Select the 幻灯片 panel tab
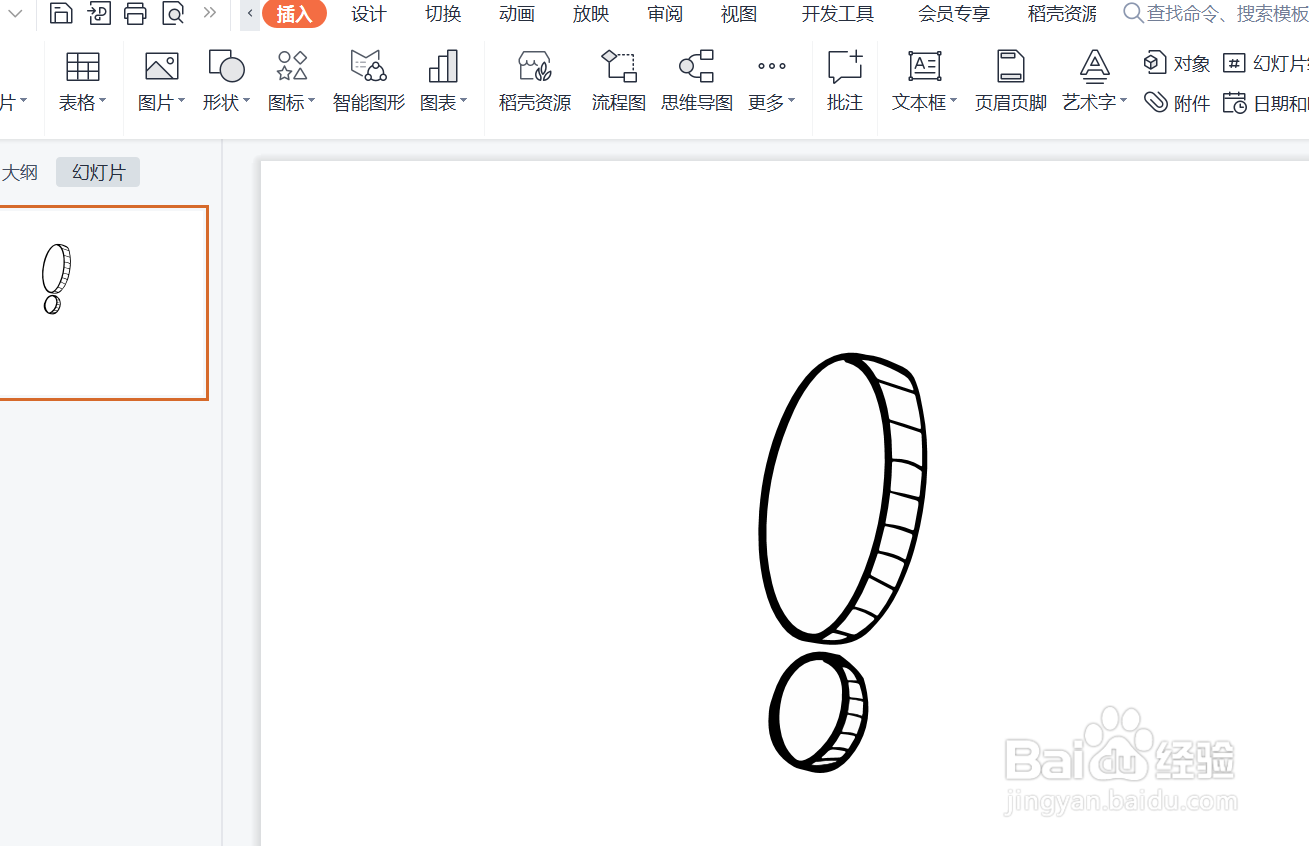The width and height of the screenshot is (1309, 846). tap(98, 172)
